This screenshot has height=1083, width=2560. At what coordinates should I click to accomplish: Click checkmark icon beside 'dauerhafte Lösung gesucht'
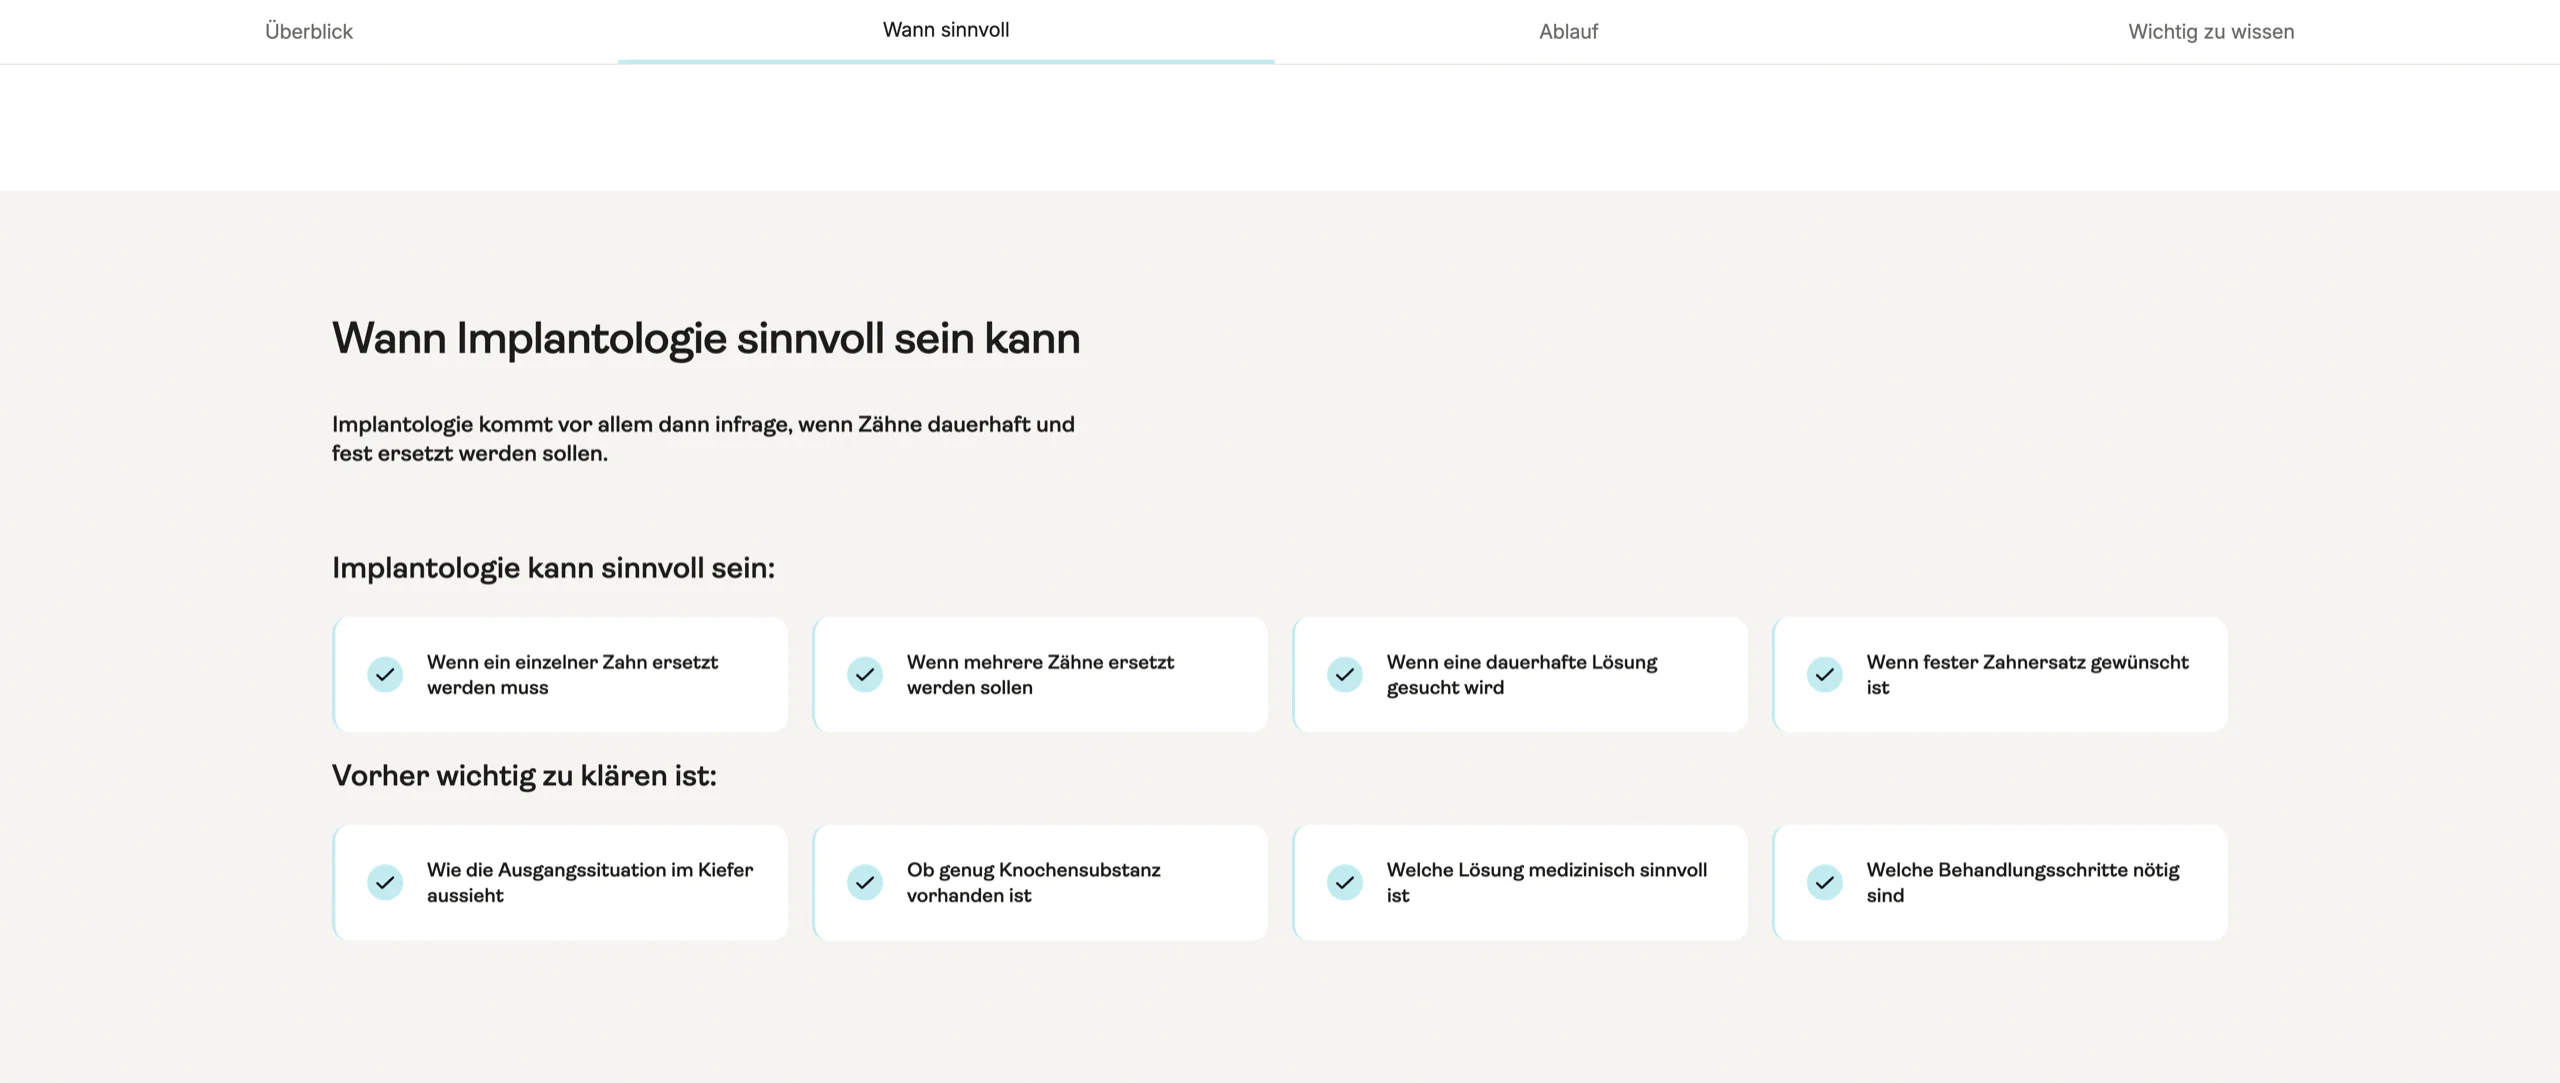click(1345, 675)
